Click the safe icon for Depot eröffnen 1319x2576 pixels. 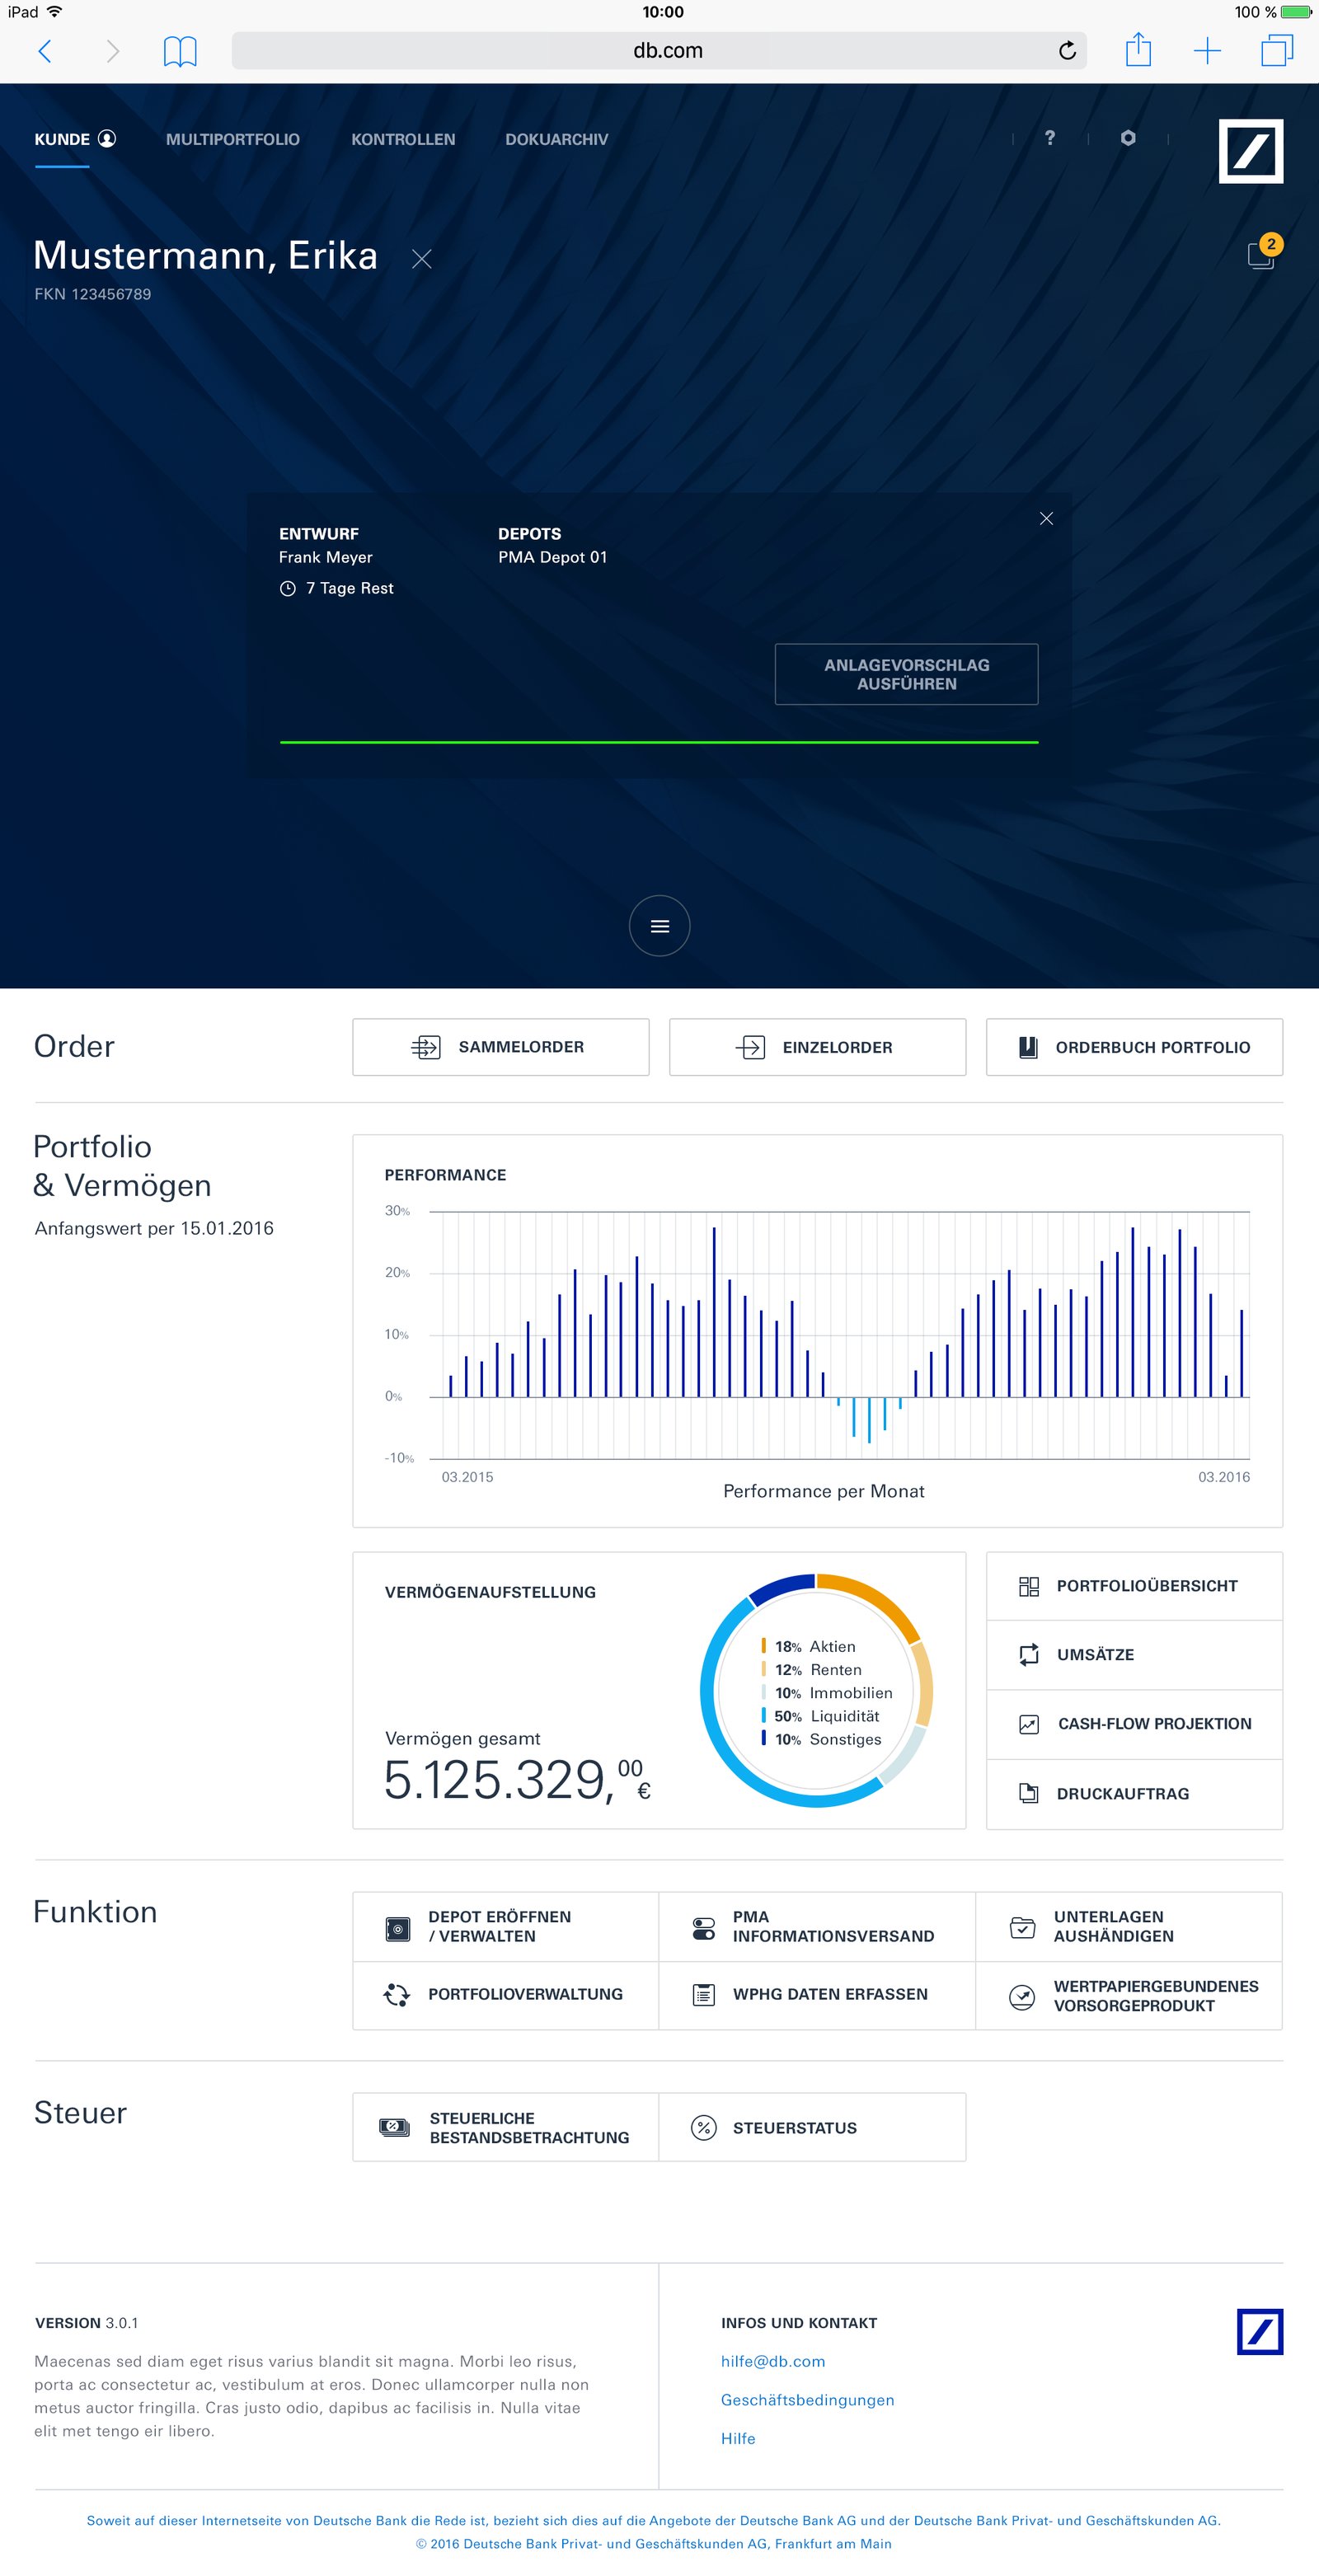pyautogui.click(x=397, y=1928)
